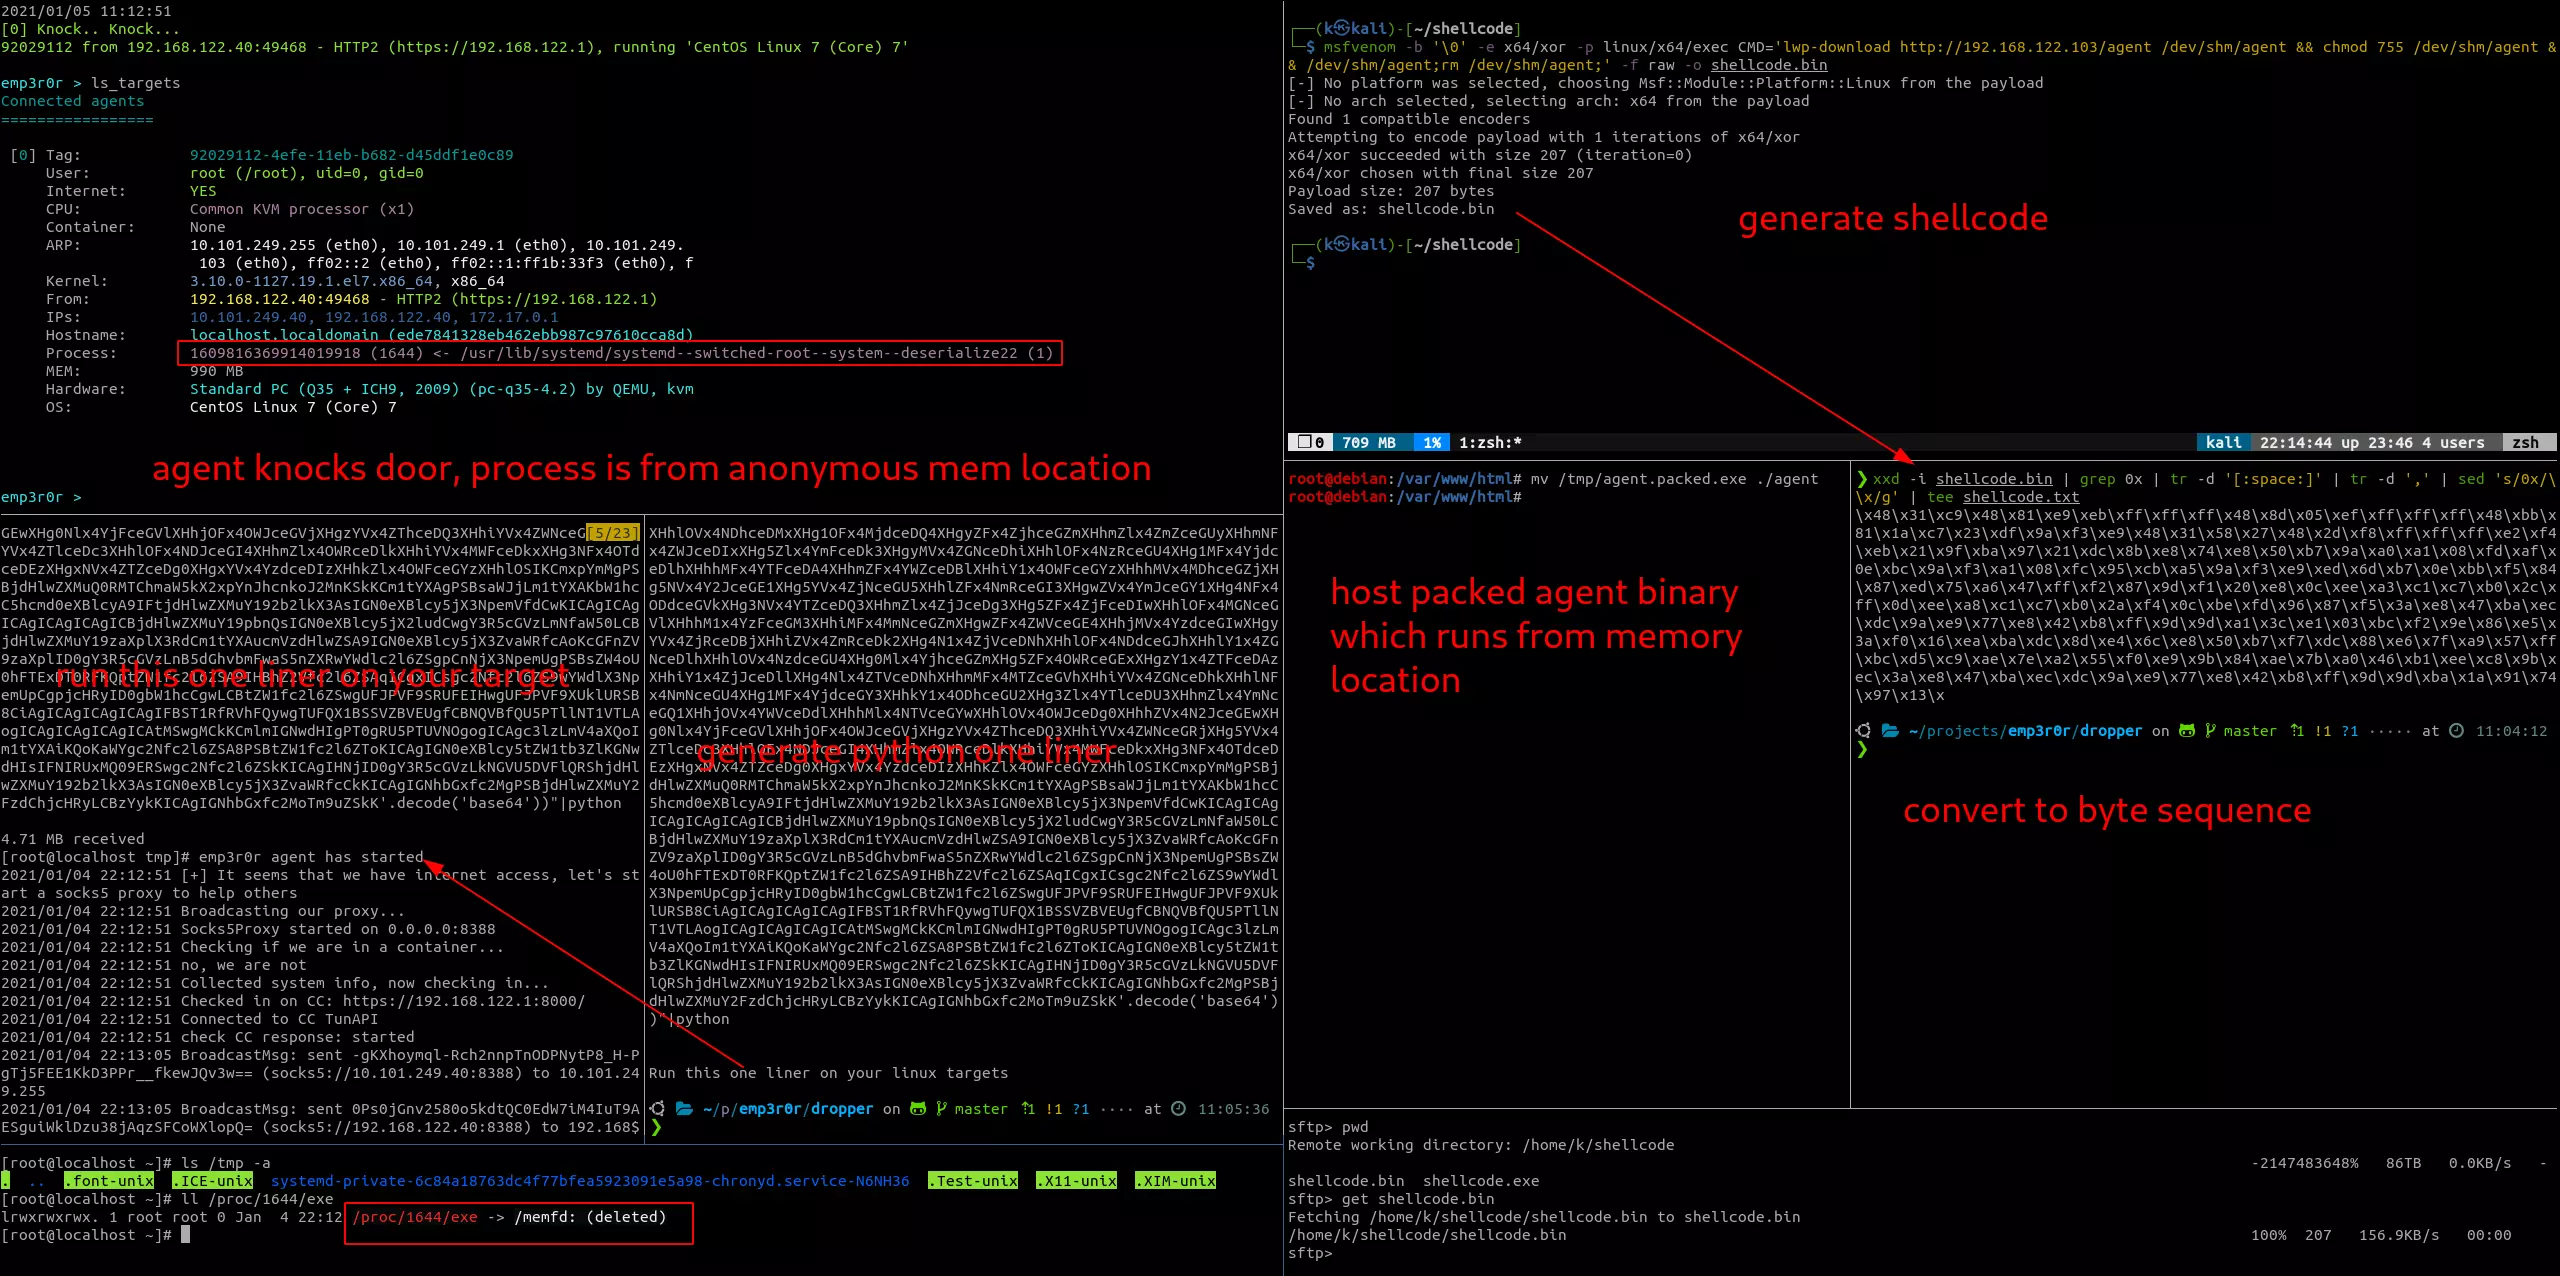Click the Kali swirl icon in the top shellcode prompt

tap(1343, 29)
